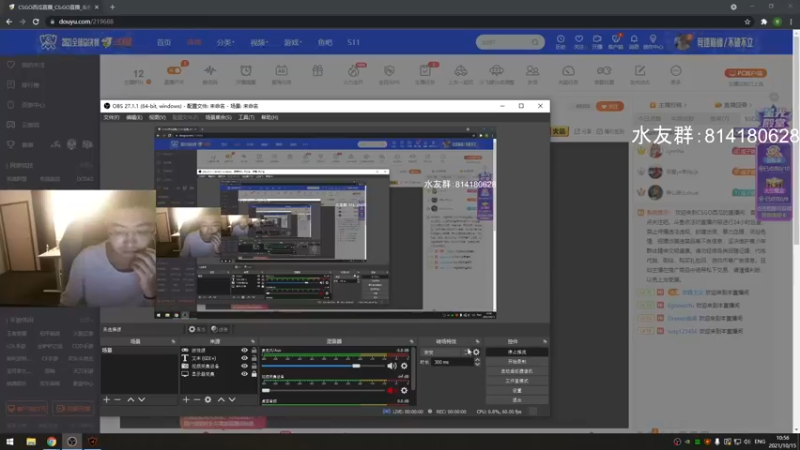Pop out the Audio Mixer dock panel
This screenshot has height=450, width=800.
click(x=412, y=341)
